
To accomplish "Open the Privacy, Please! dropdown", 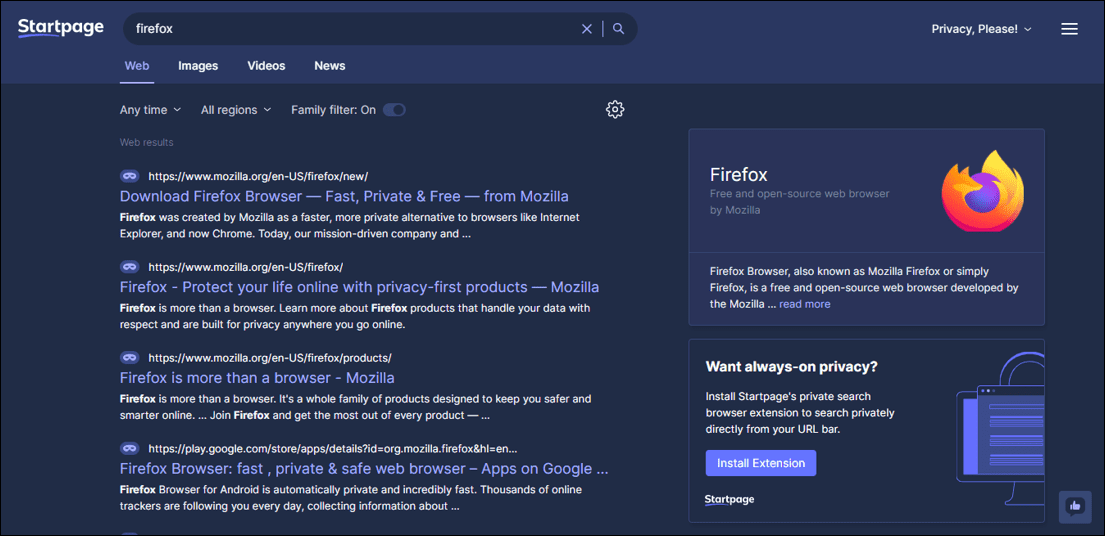I will click(x=981, y=29).
